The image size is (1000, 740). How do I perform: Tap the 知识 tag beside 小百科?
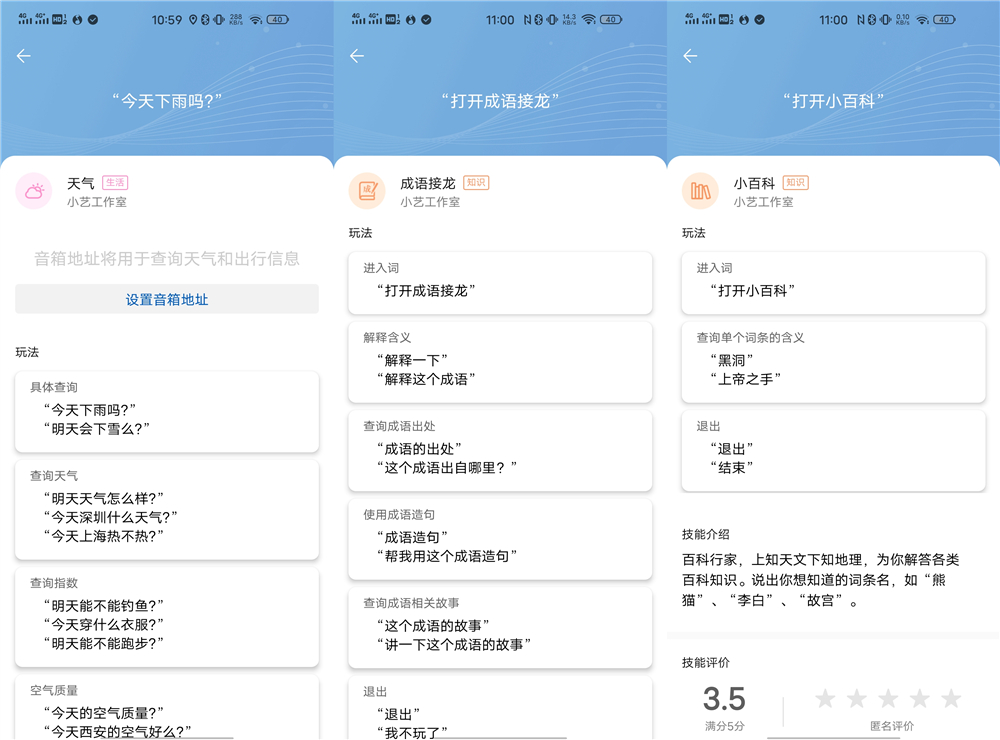click(x=795, y=183)
